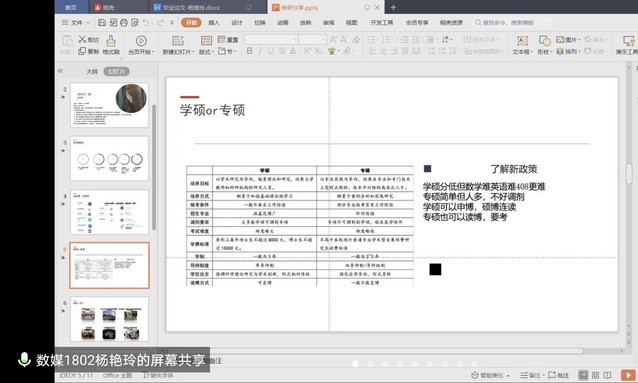The image size is (638, 383).
Task: Open the Insert (插入) ribbon tab
Action: [x=214, y=22]
